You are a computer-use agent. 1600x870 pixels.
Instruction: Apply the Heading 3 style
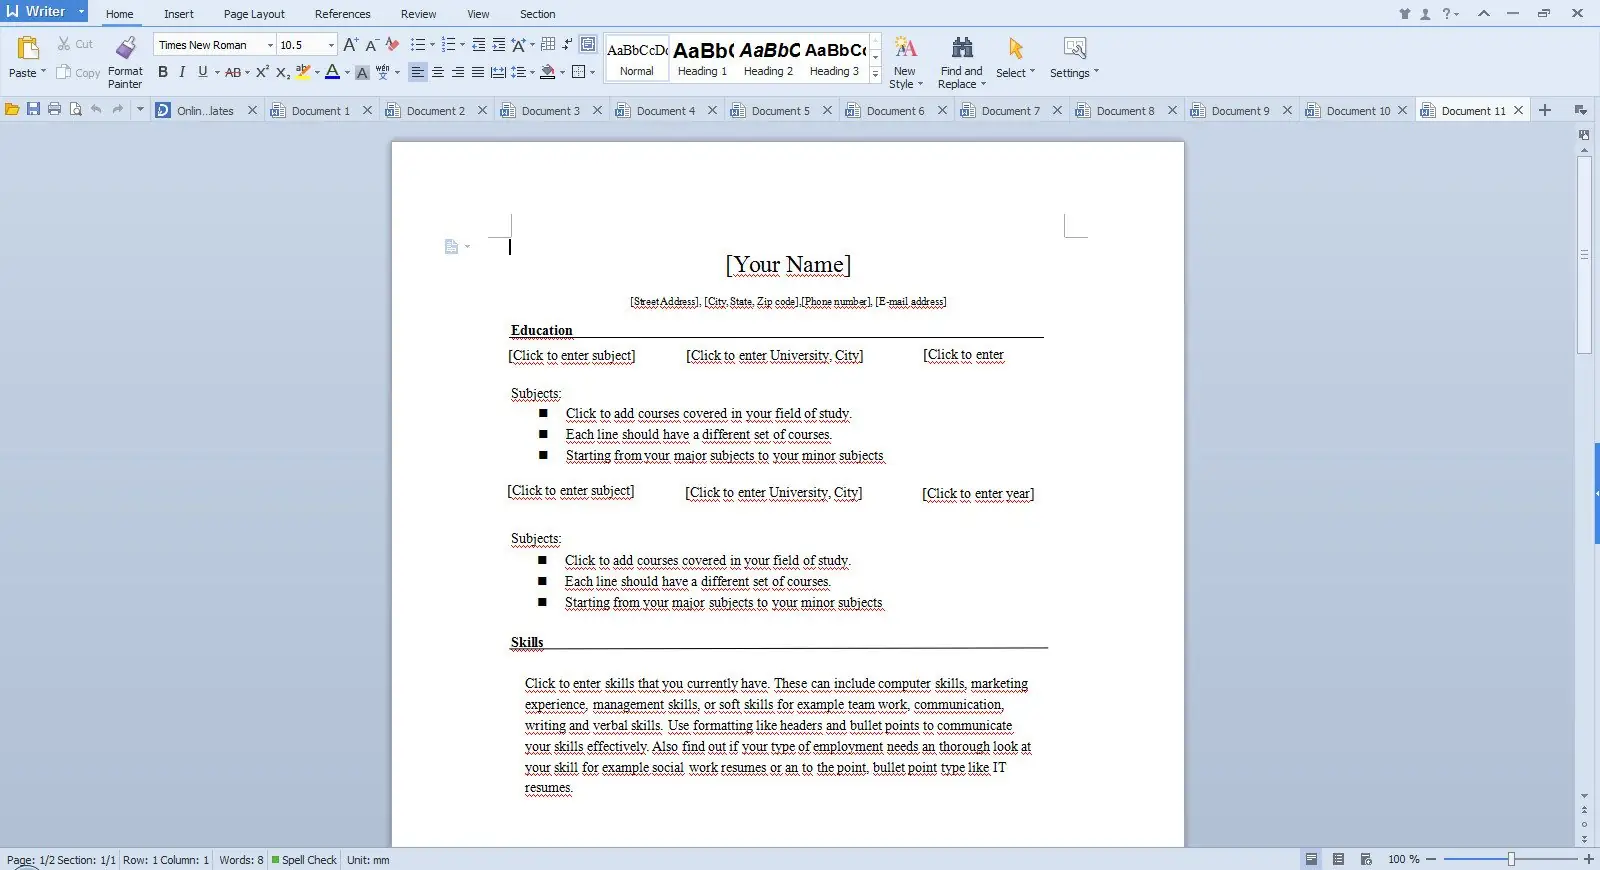coord(834,58)
